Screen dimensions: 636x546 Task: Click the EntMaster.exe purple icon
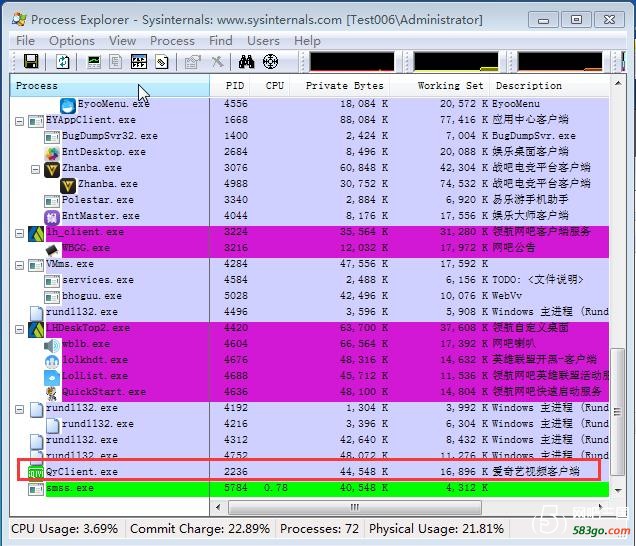click(x=52, y=217)
